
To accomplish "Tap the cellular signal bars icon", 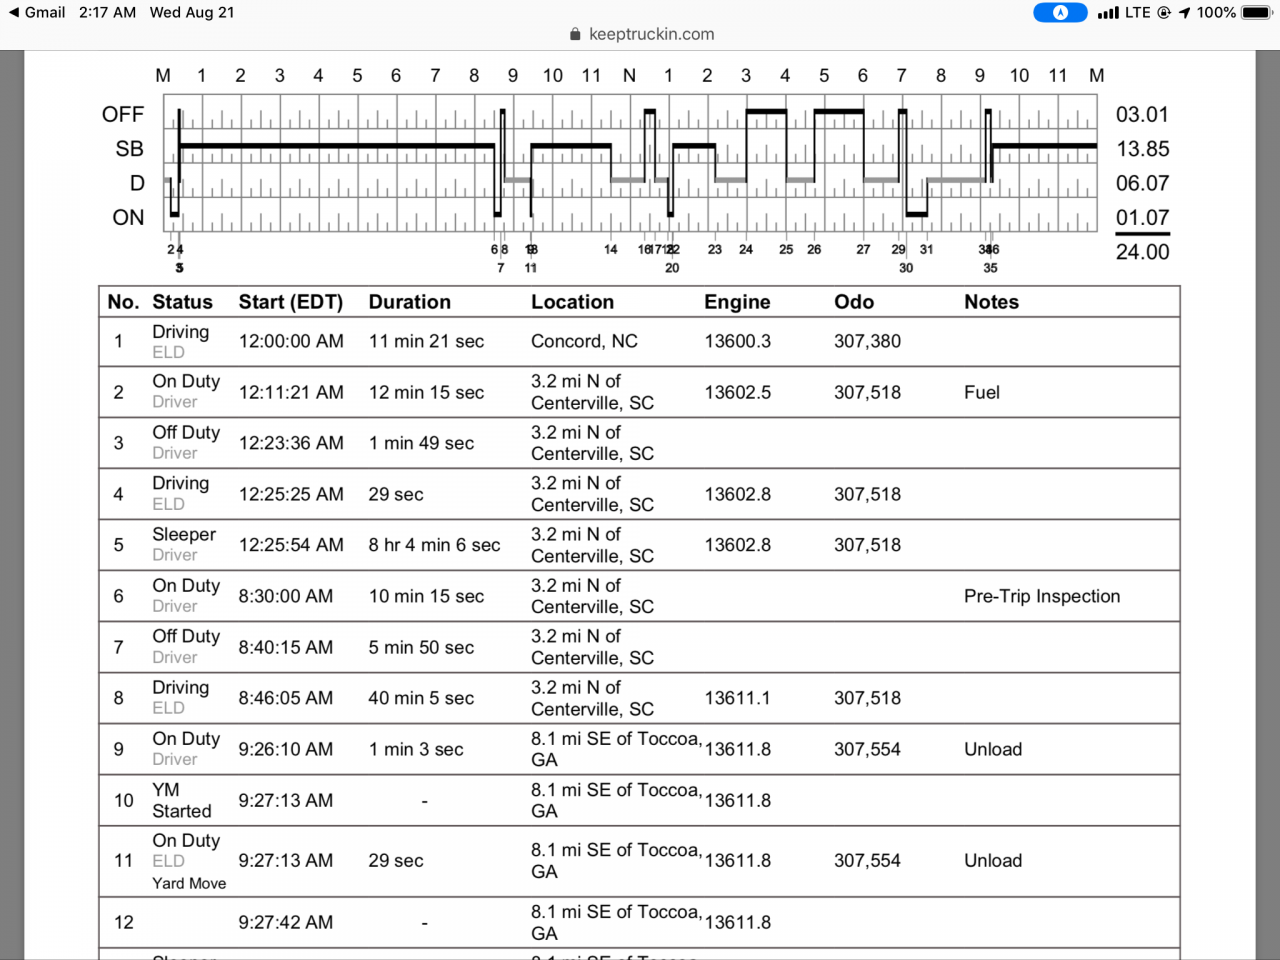I will (x=1108, y=13).
